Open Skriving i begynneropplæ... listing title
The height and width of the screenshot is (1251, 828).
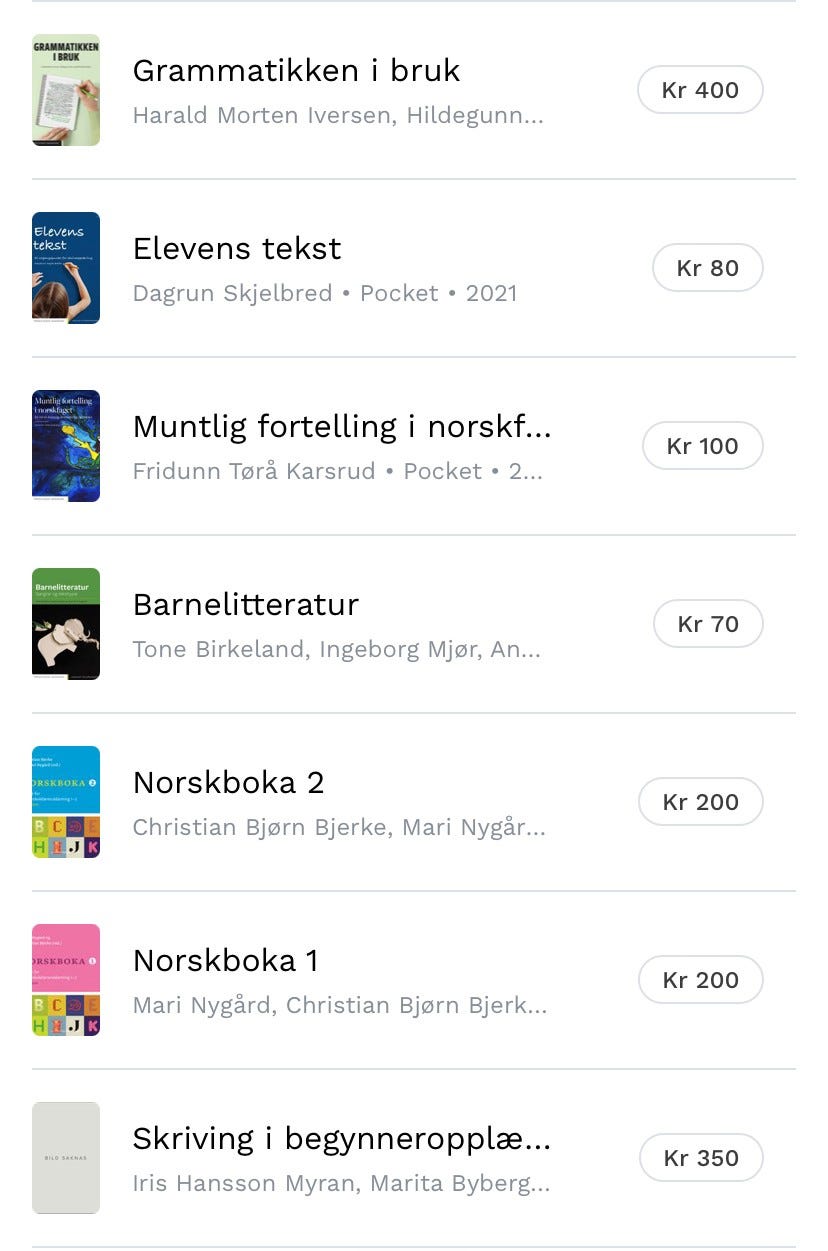tap(342, 1139)
